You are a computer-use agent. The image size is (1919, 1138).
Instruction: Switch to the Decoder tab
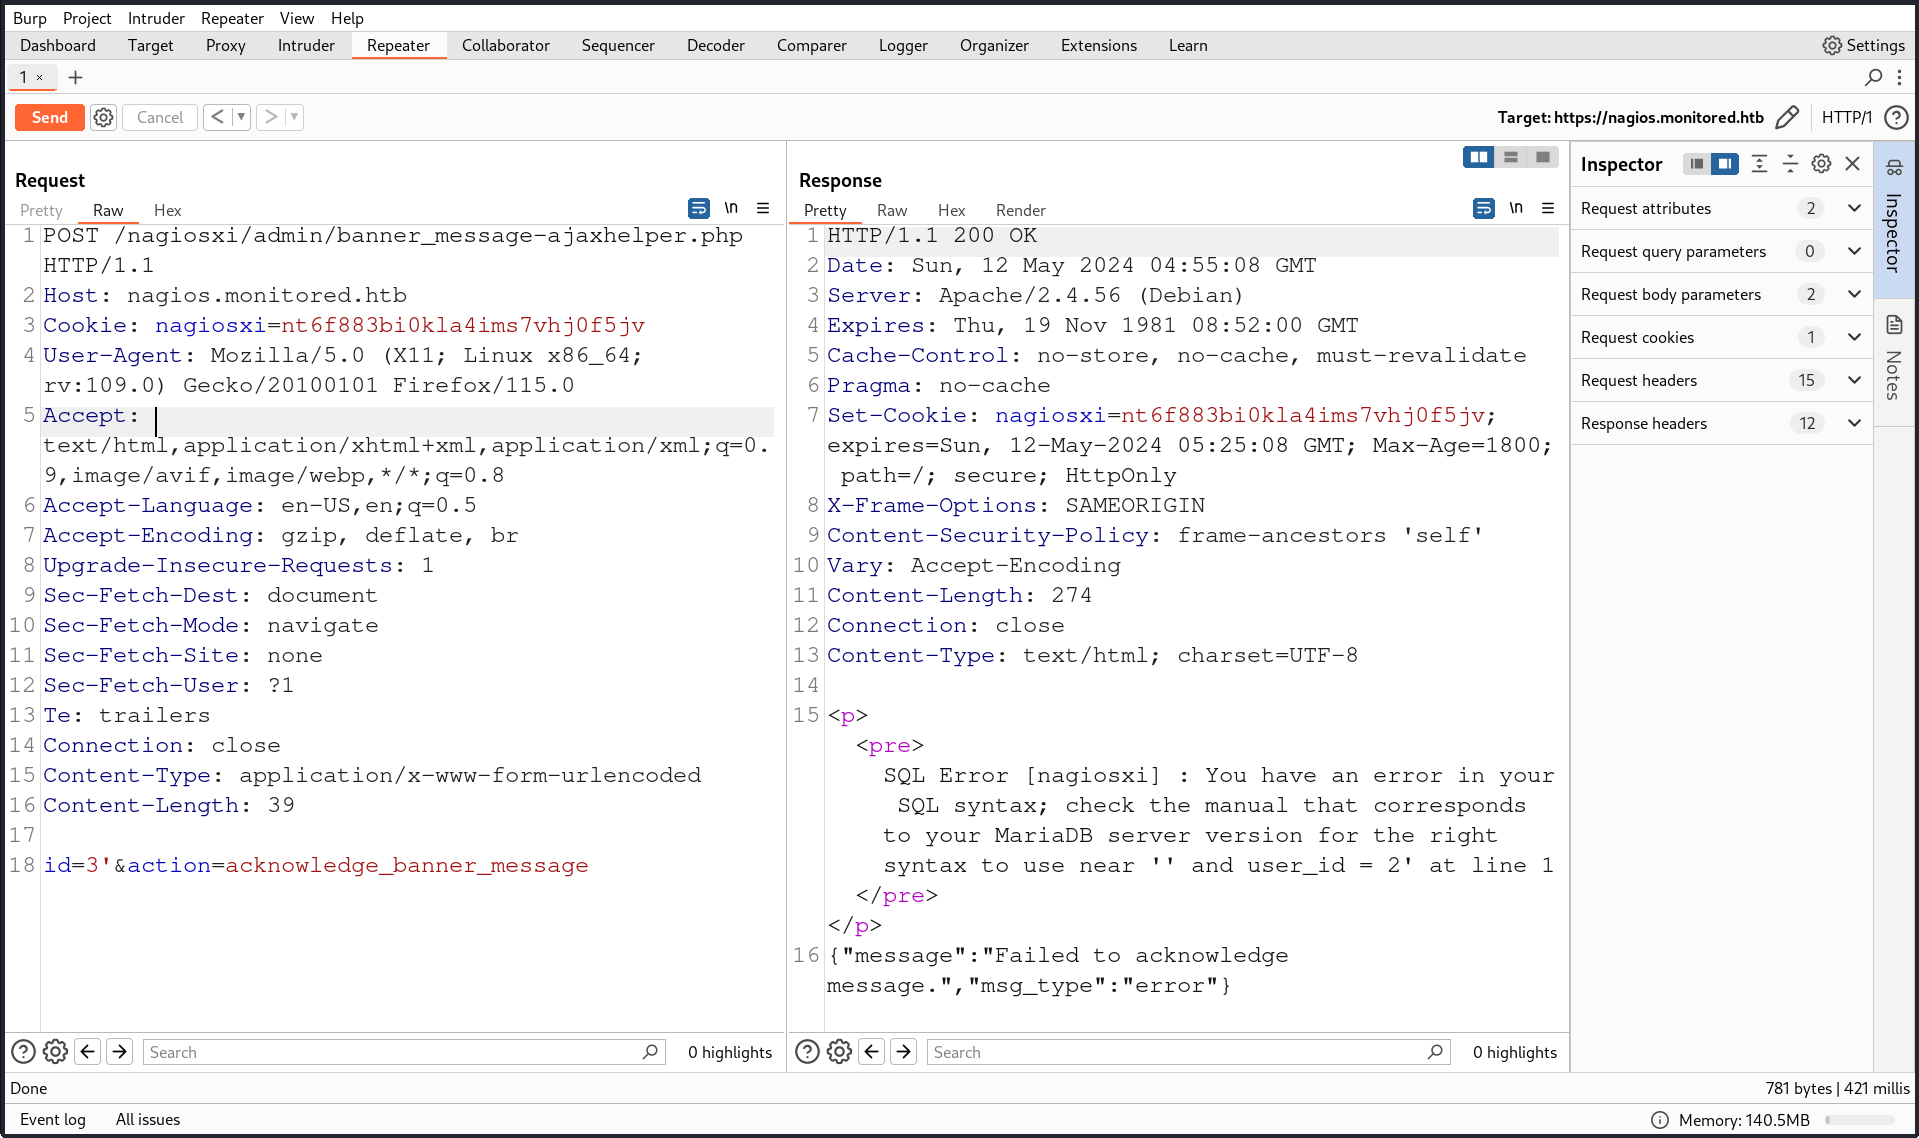pos(716,46)
